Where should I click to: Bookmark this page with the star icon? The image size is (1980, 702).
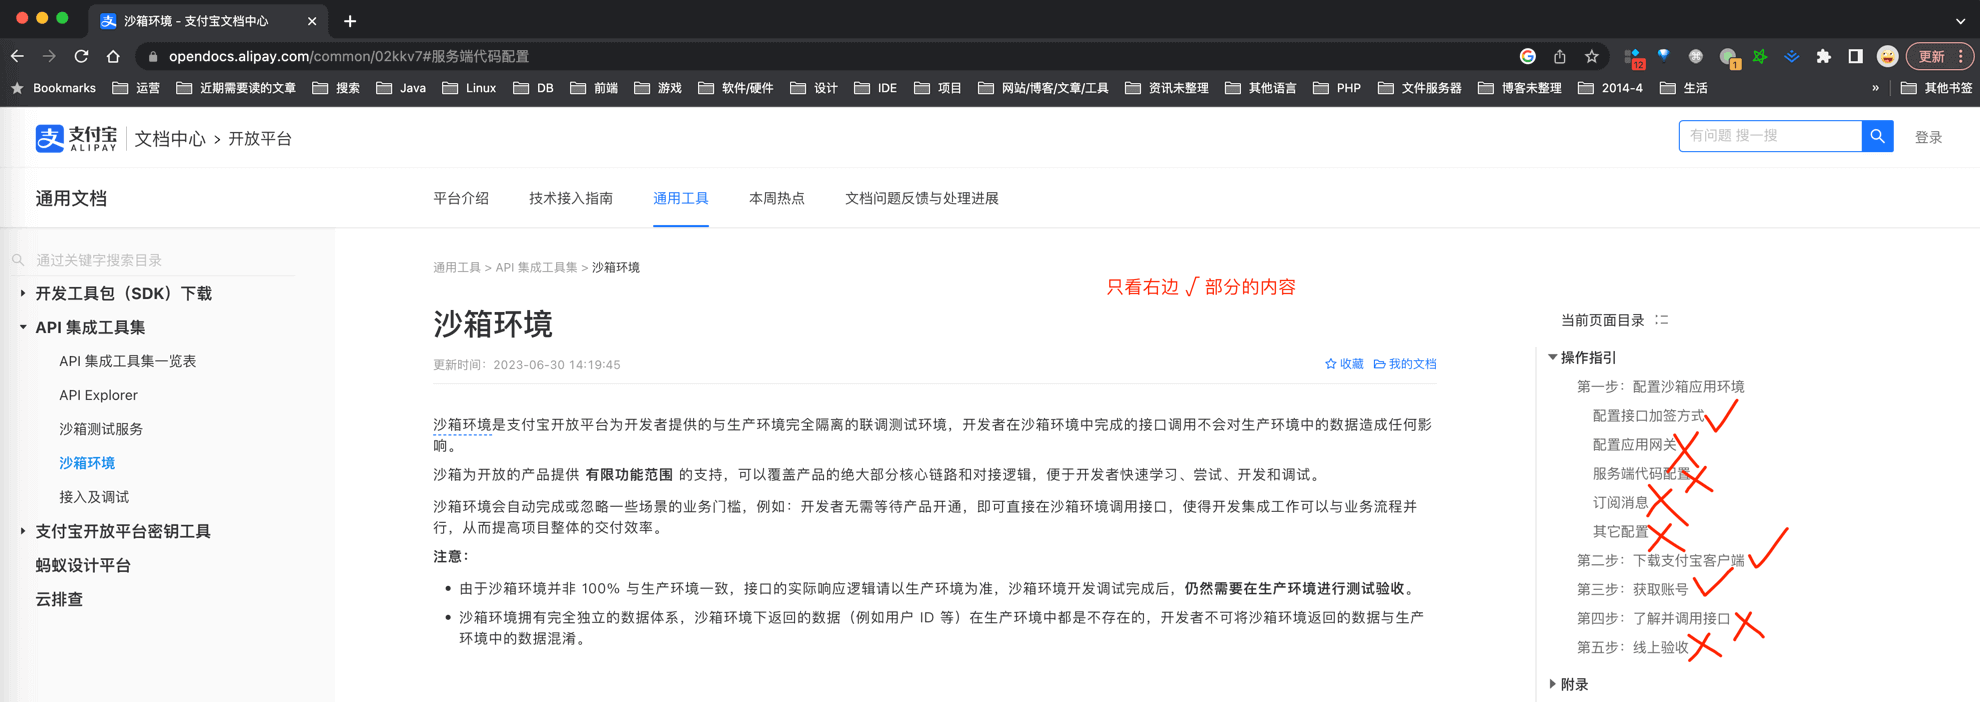click(1591, 56)
